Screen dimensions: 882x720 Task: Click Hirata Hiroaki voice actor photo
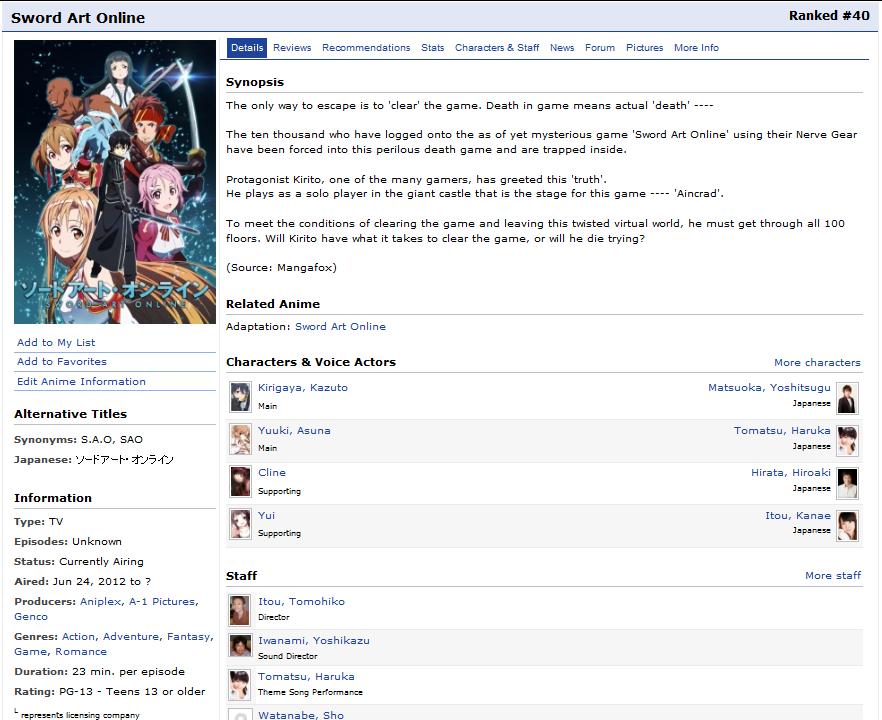click(x=847, y=483)
